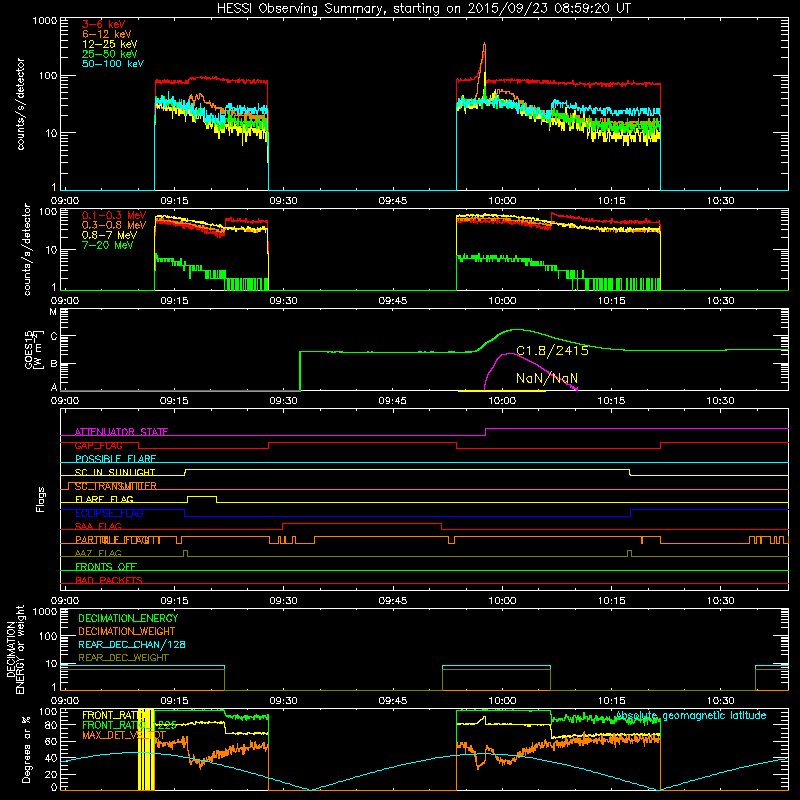
Task: Click the yellow vertical bars in bottom panel
Action: click(x=146, y=749)
